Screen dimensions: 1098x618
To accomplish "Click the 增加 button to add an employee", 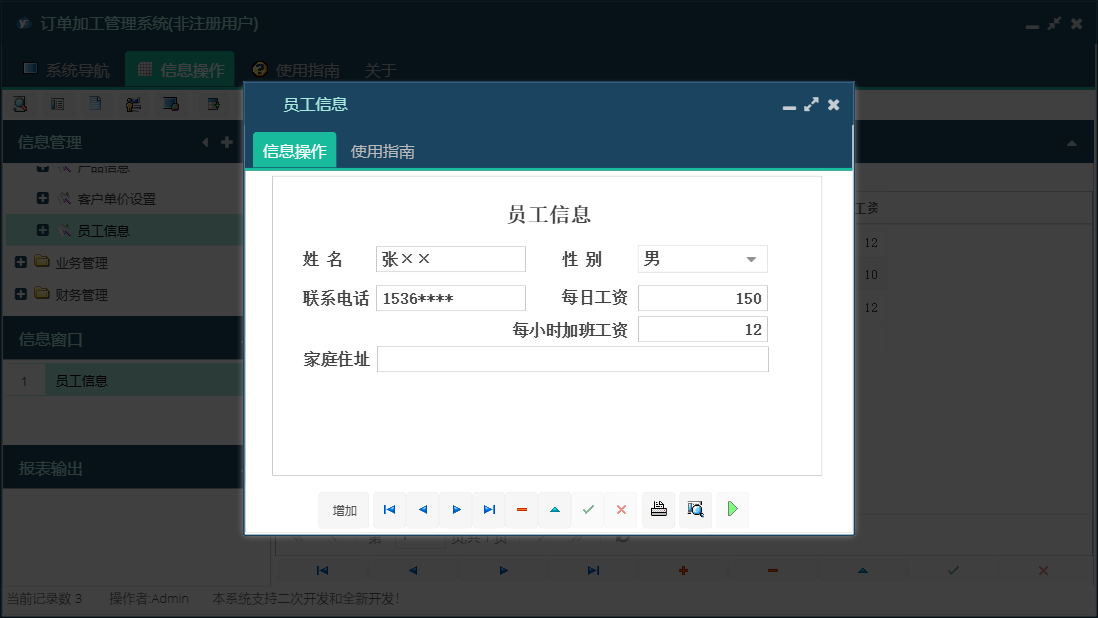I will point(343,509).
